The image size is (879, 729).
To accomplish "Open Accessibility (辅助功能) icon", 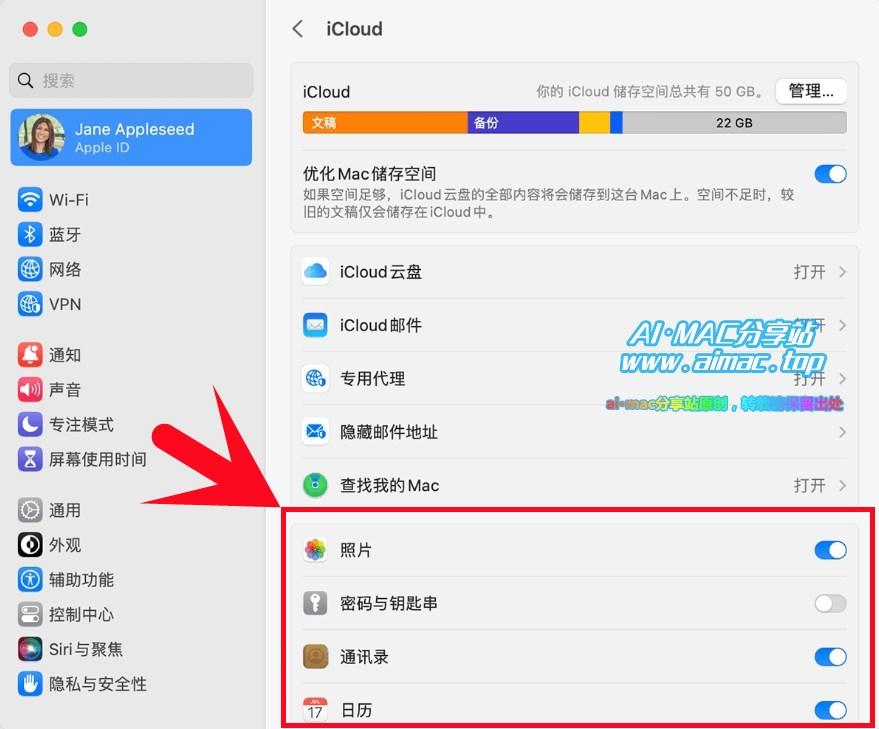I will coord(30,580).
